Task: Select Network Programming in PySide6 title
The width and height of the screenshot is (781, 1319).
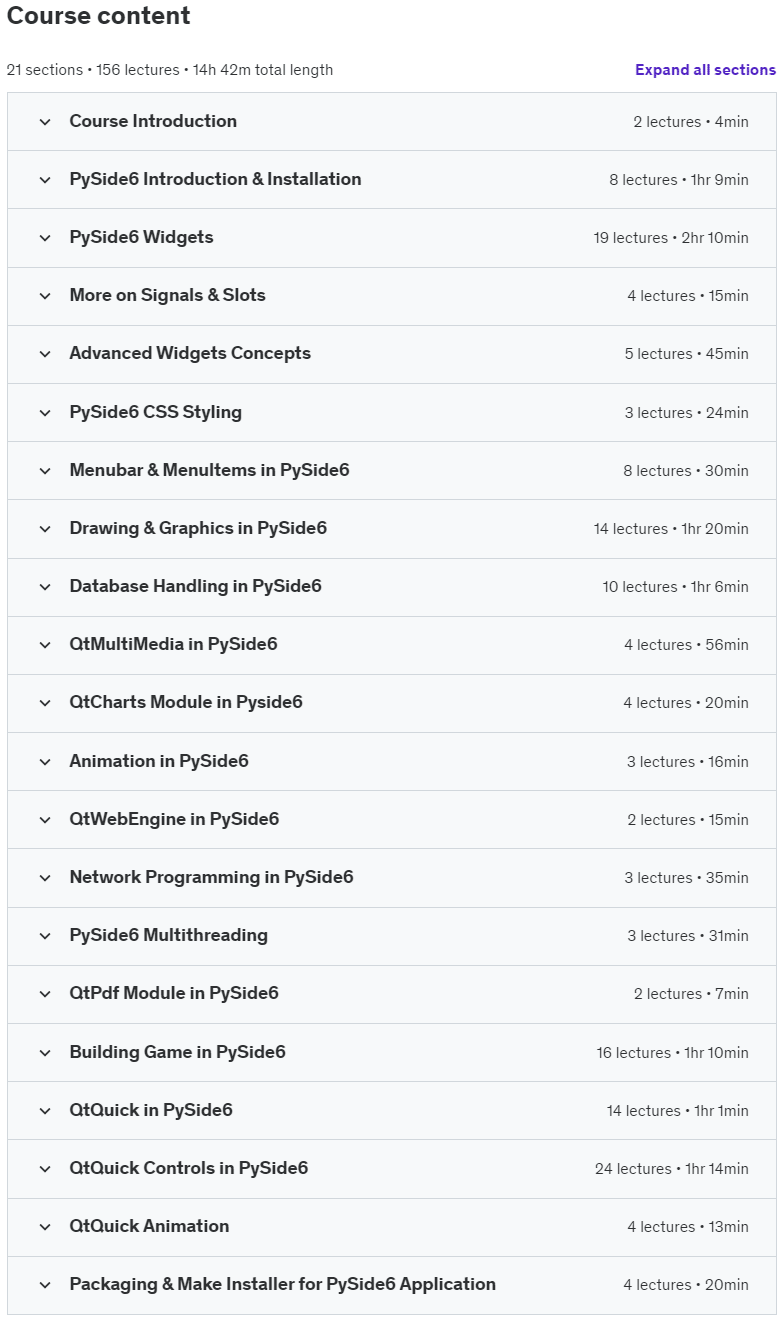Action: [x=211, y=877]
